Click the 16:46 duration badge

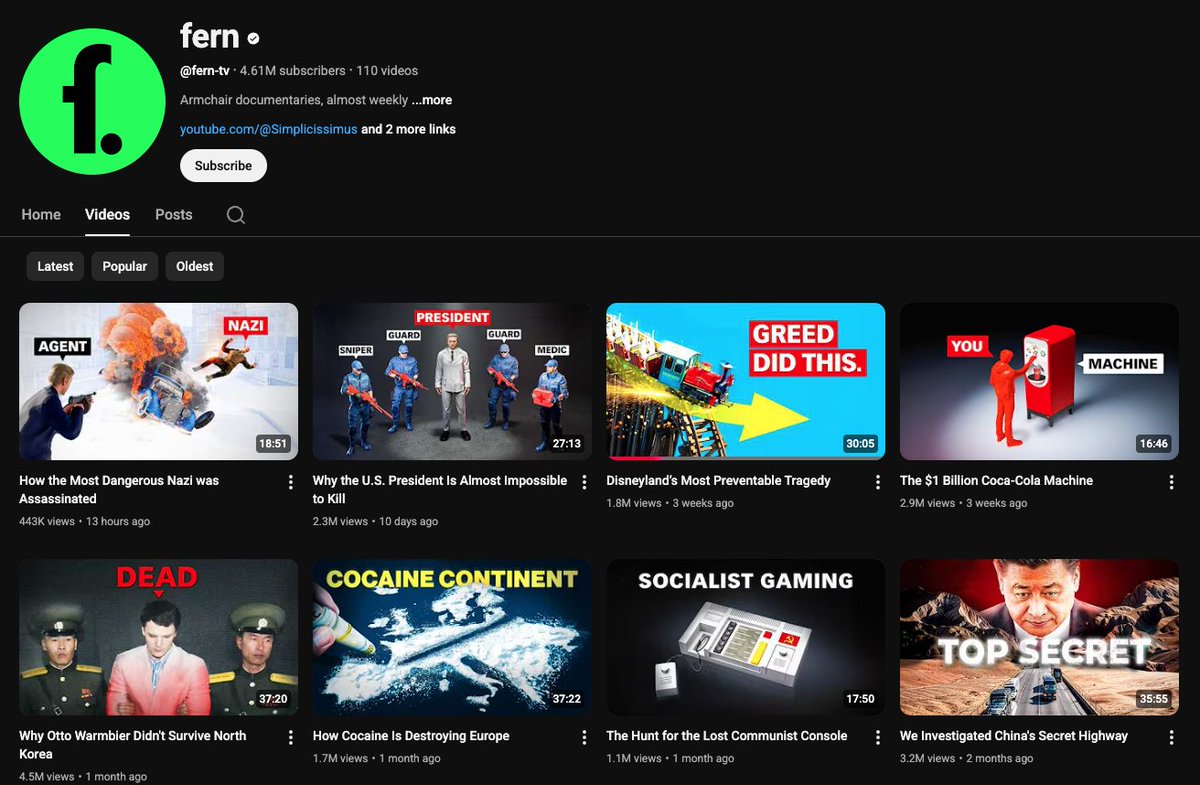(x=1153, y=444)
